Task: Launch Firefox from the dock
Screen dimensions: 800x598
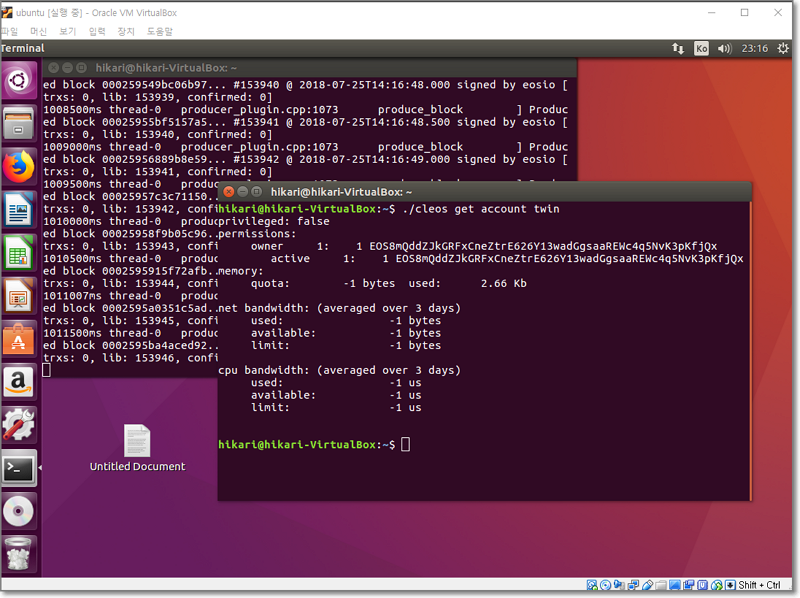Action: pos(19,167)
